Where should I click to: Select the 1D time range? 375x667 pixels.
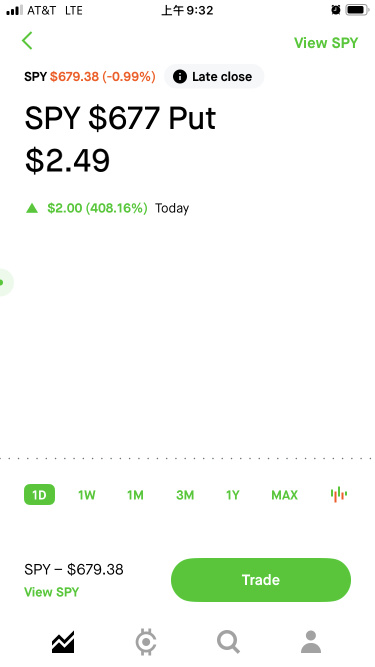pyautogui.click(x=39, y=495)
